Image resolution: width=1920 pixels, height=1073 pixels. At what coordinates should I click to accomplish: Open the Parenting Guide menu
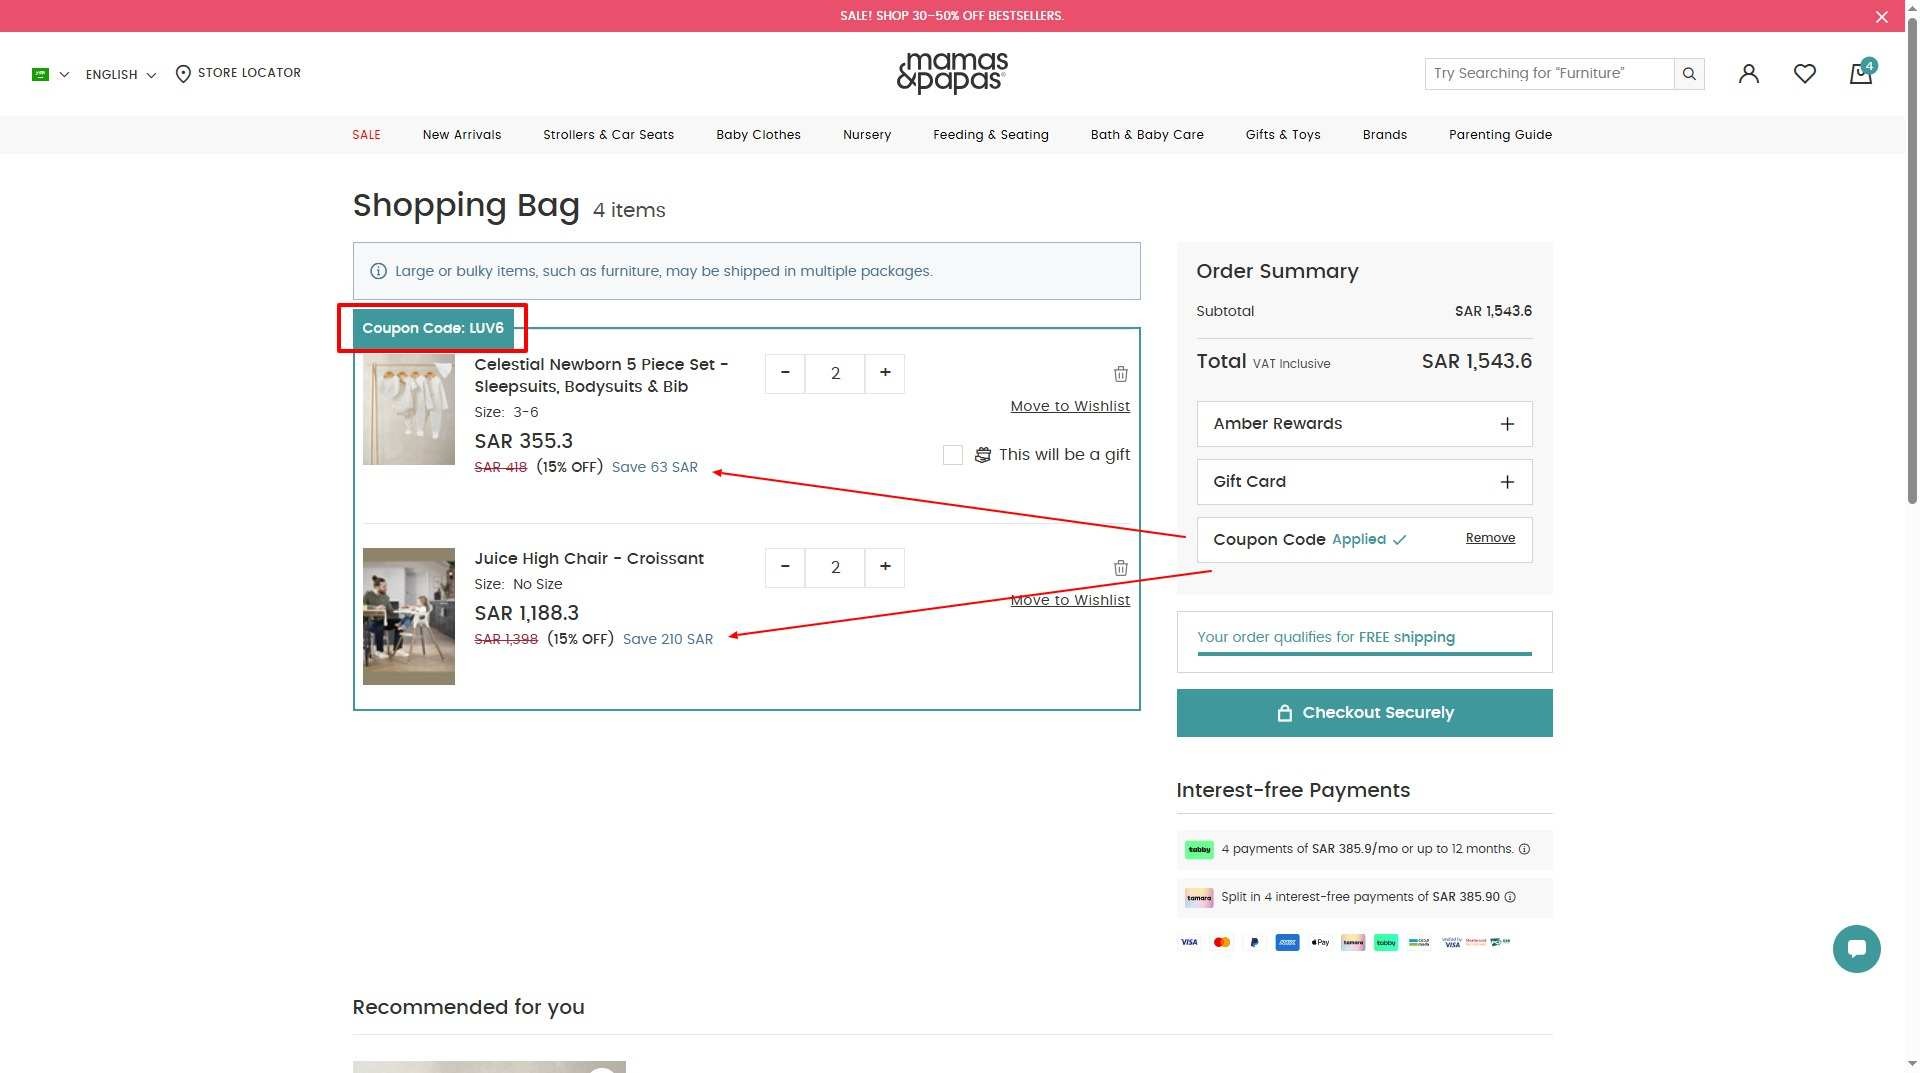click(x=1500, y=135)
